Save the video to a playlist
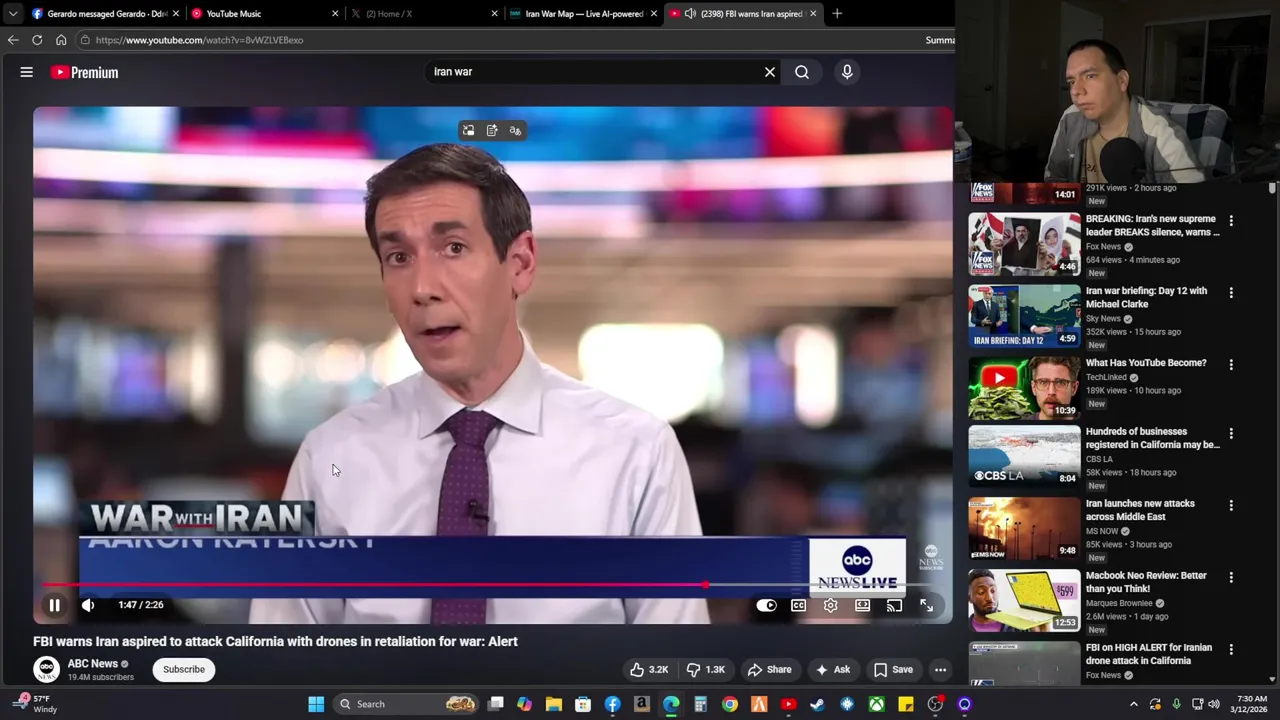 pyautogui.click(x=893, y=670)
